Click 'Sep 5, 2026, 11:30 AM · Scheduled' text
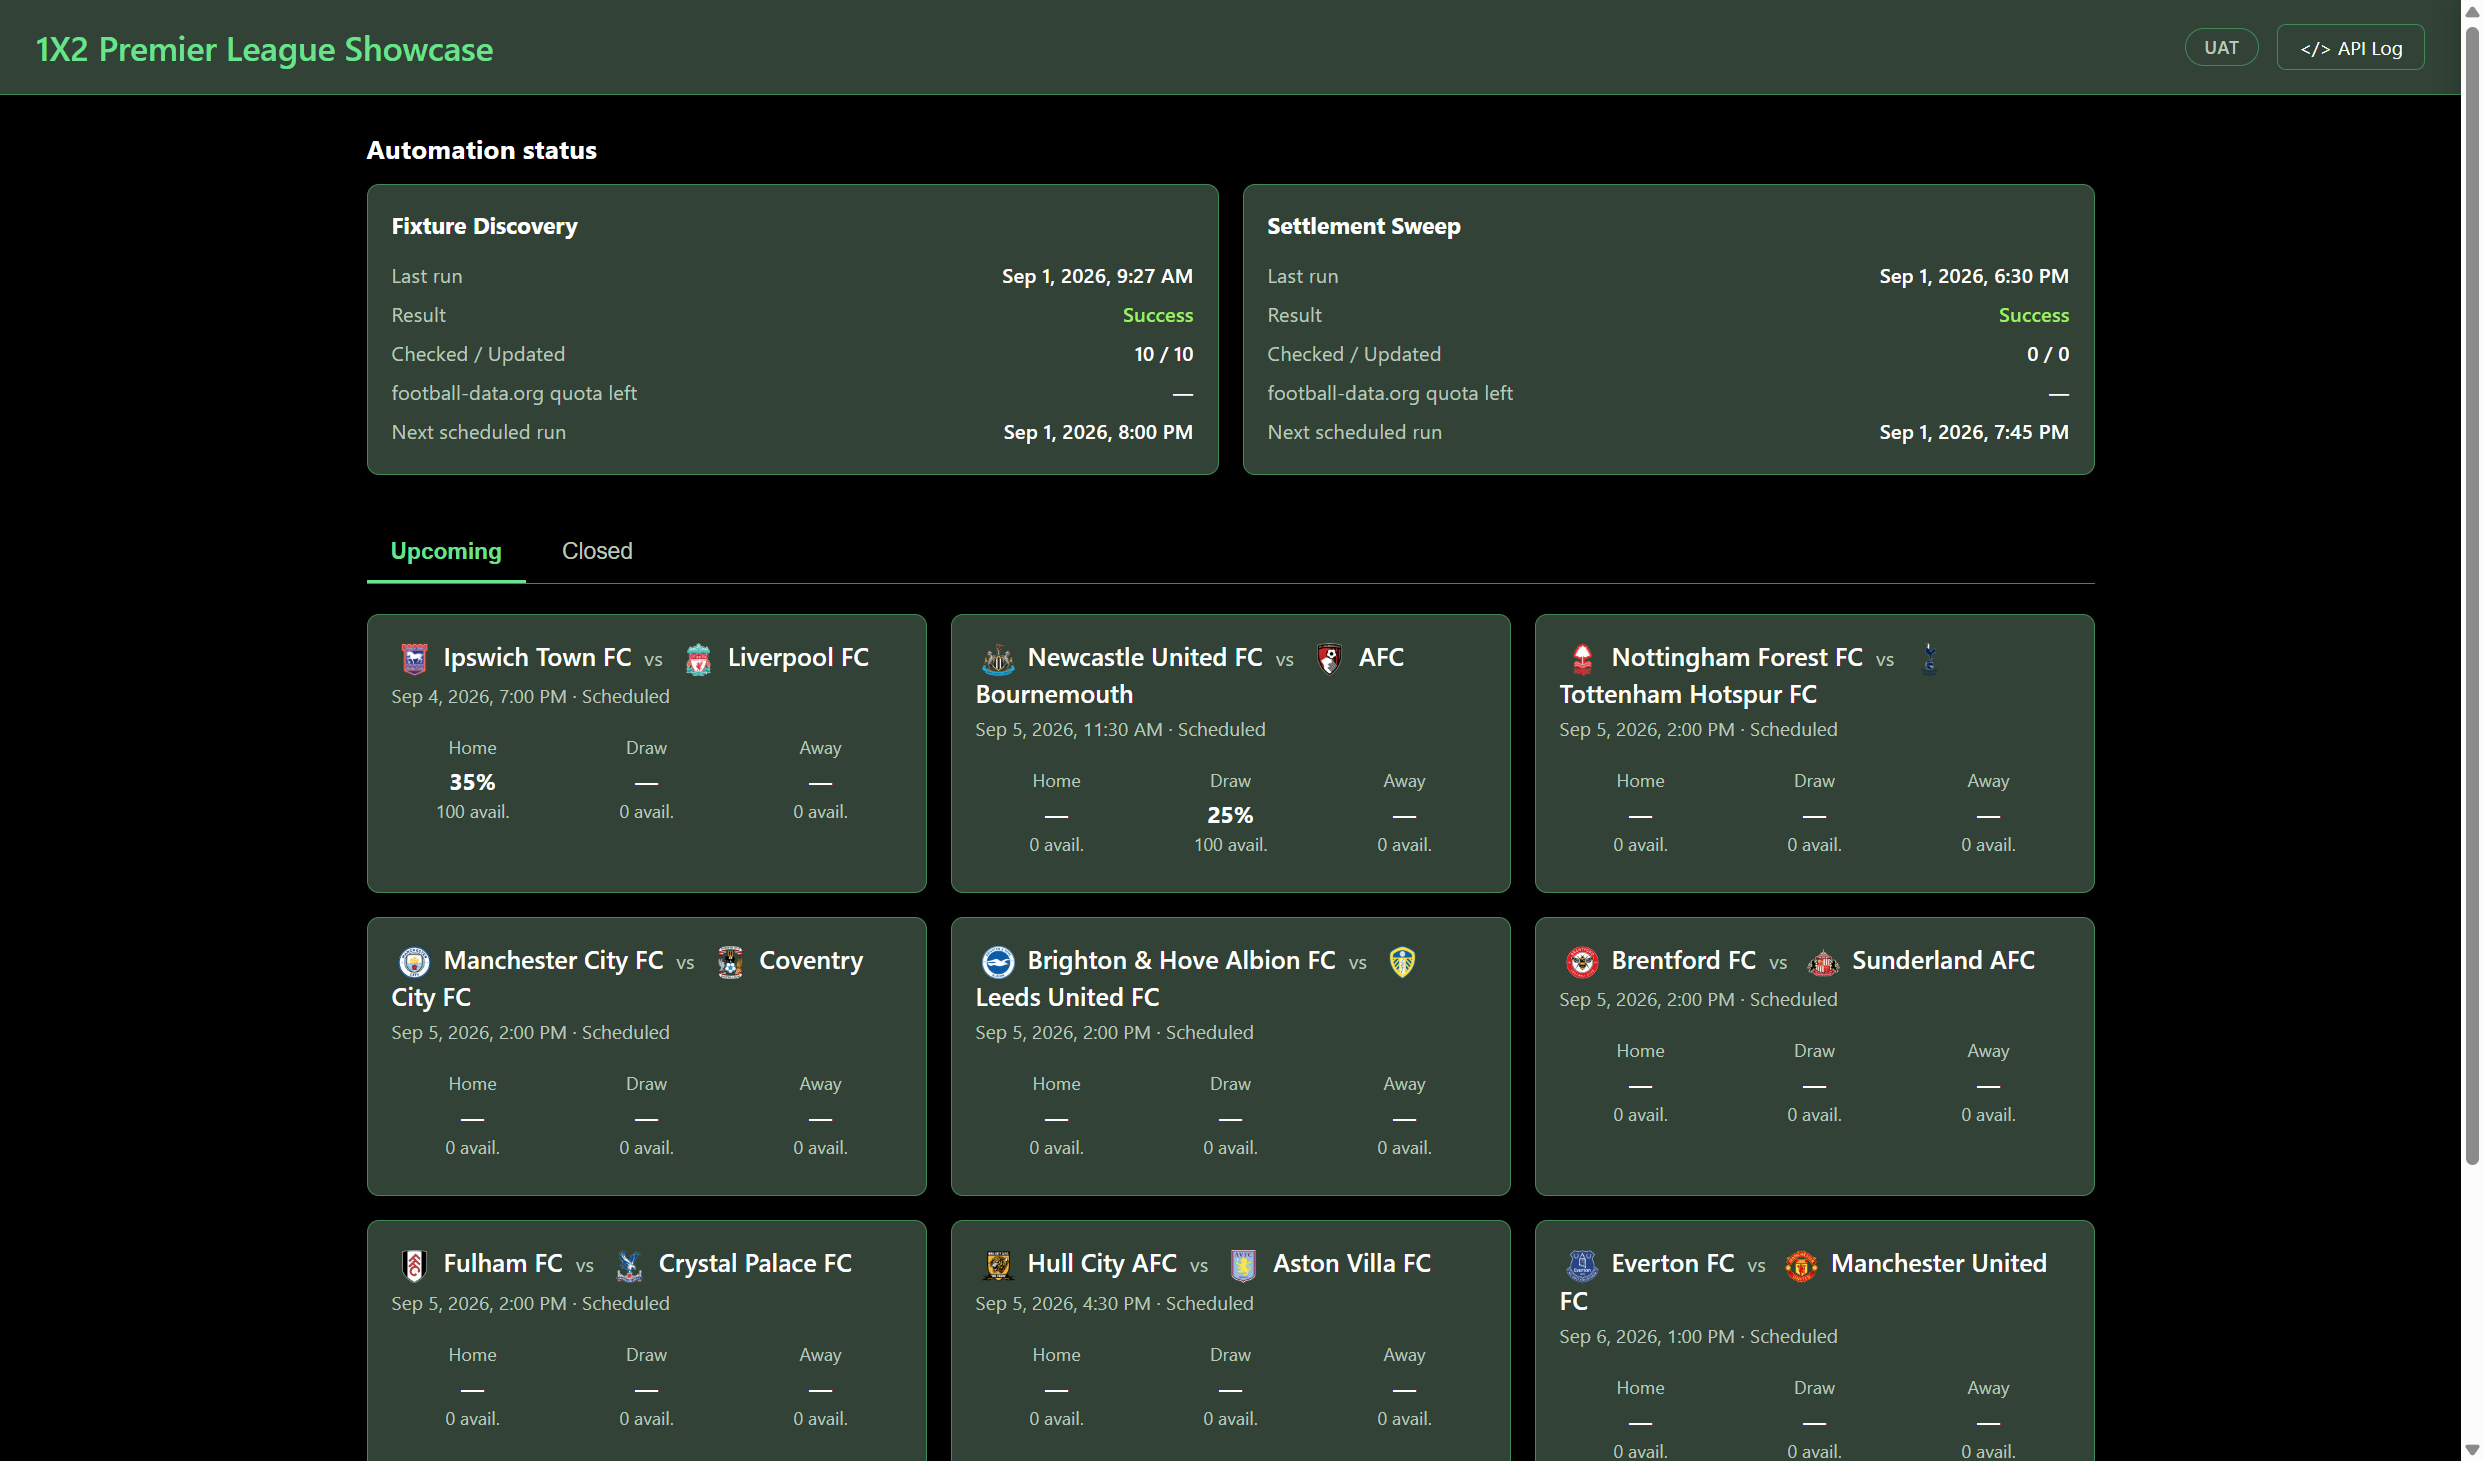 (x=1121, y=730)
